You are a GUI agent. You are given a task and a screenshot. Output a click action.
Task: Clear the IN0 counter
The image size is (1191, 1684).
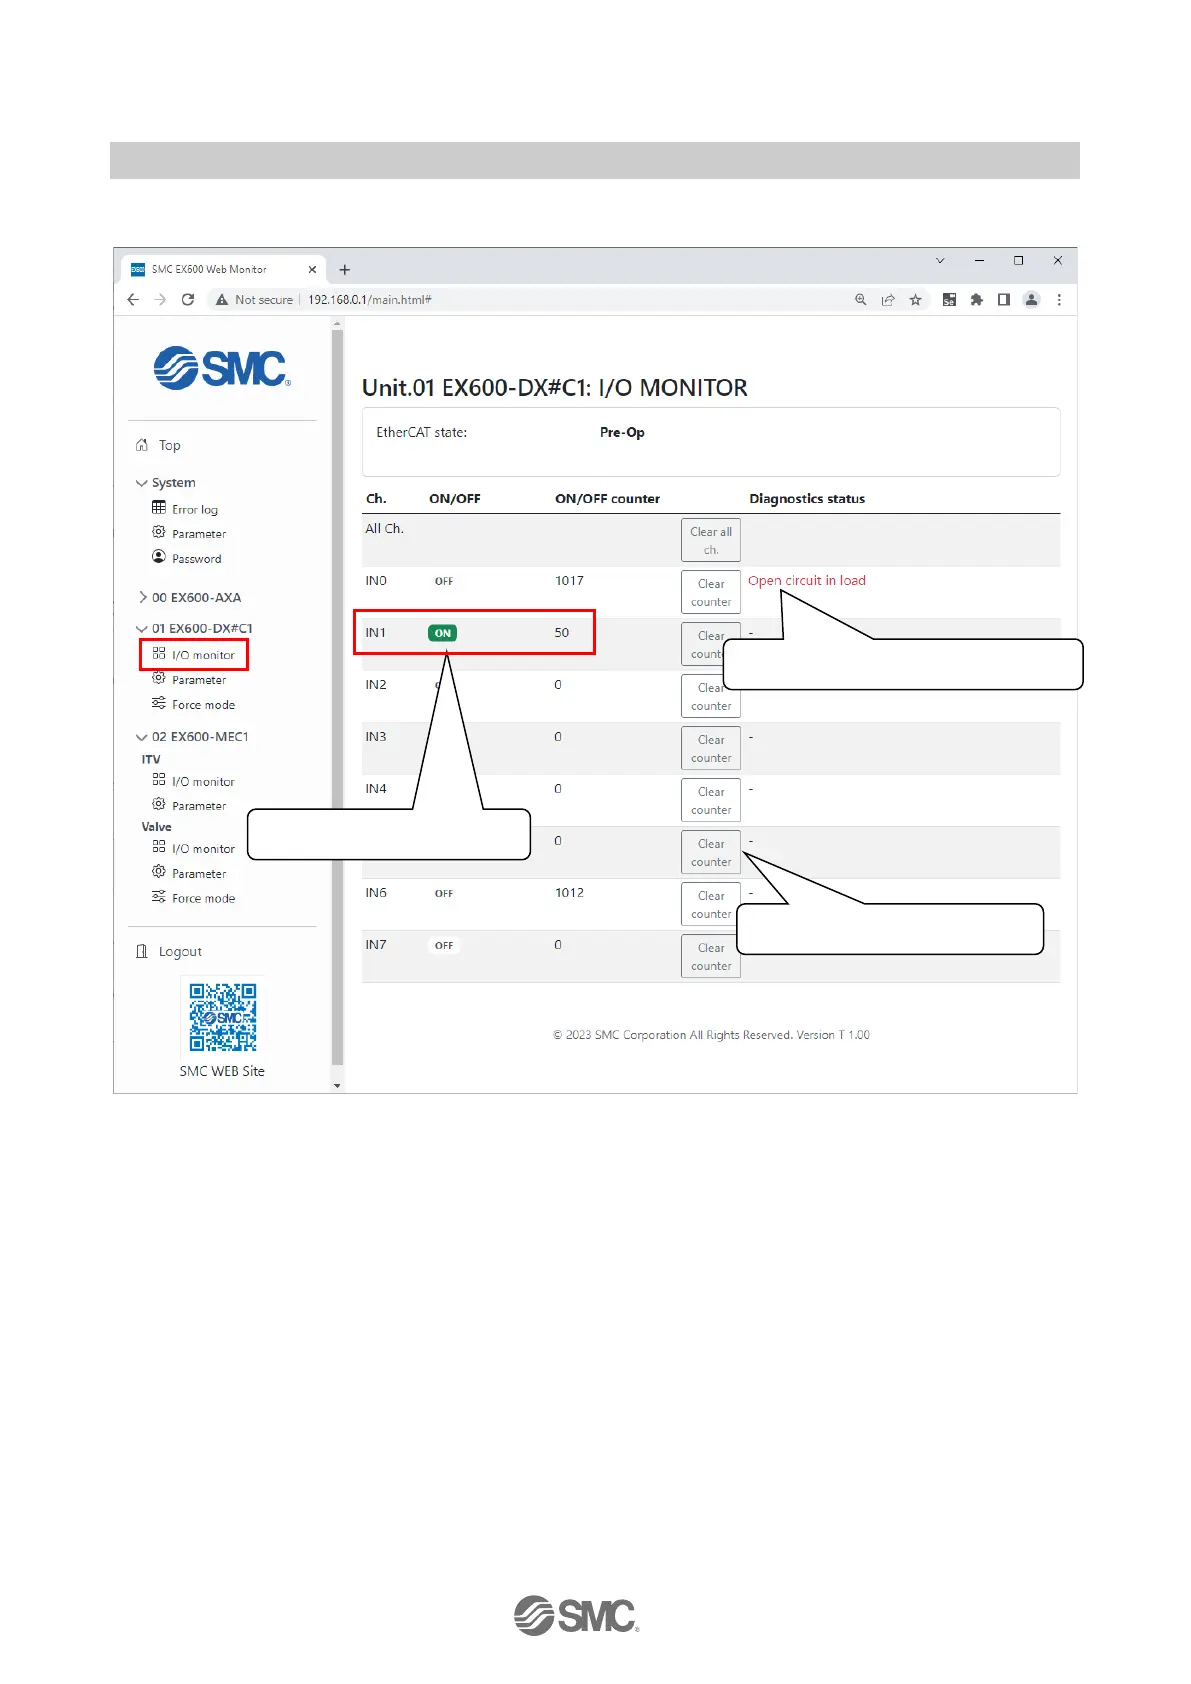(711, 593)
